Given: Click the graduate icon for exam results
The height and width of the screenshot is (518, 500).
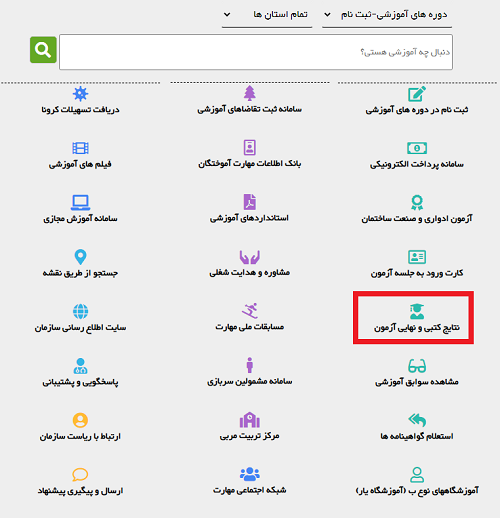Looking at the screenshot, I should 417,311.
